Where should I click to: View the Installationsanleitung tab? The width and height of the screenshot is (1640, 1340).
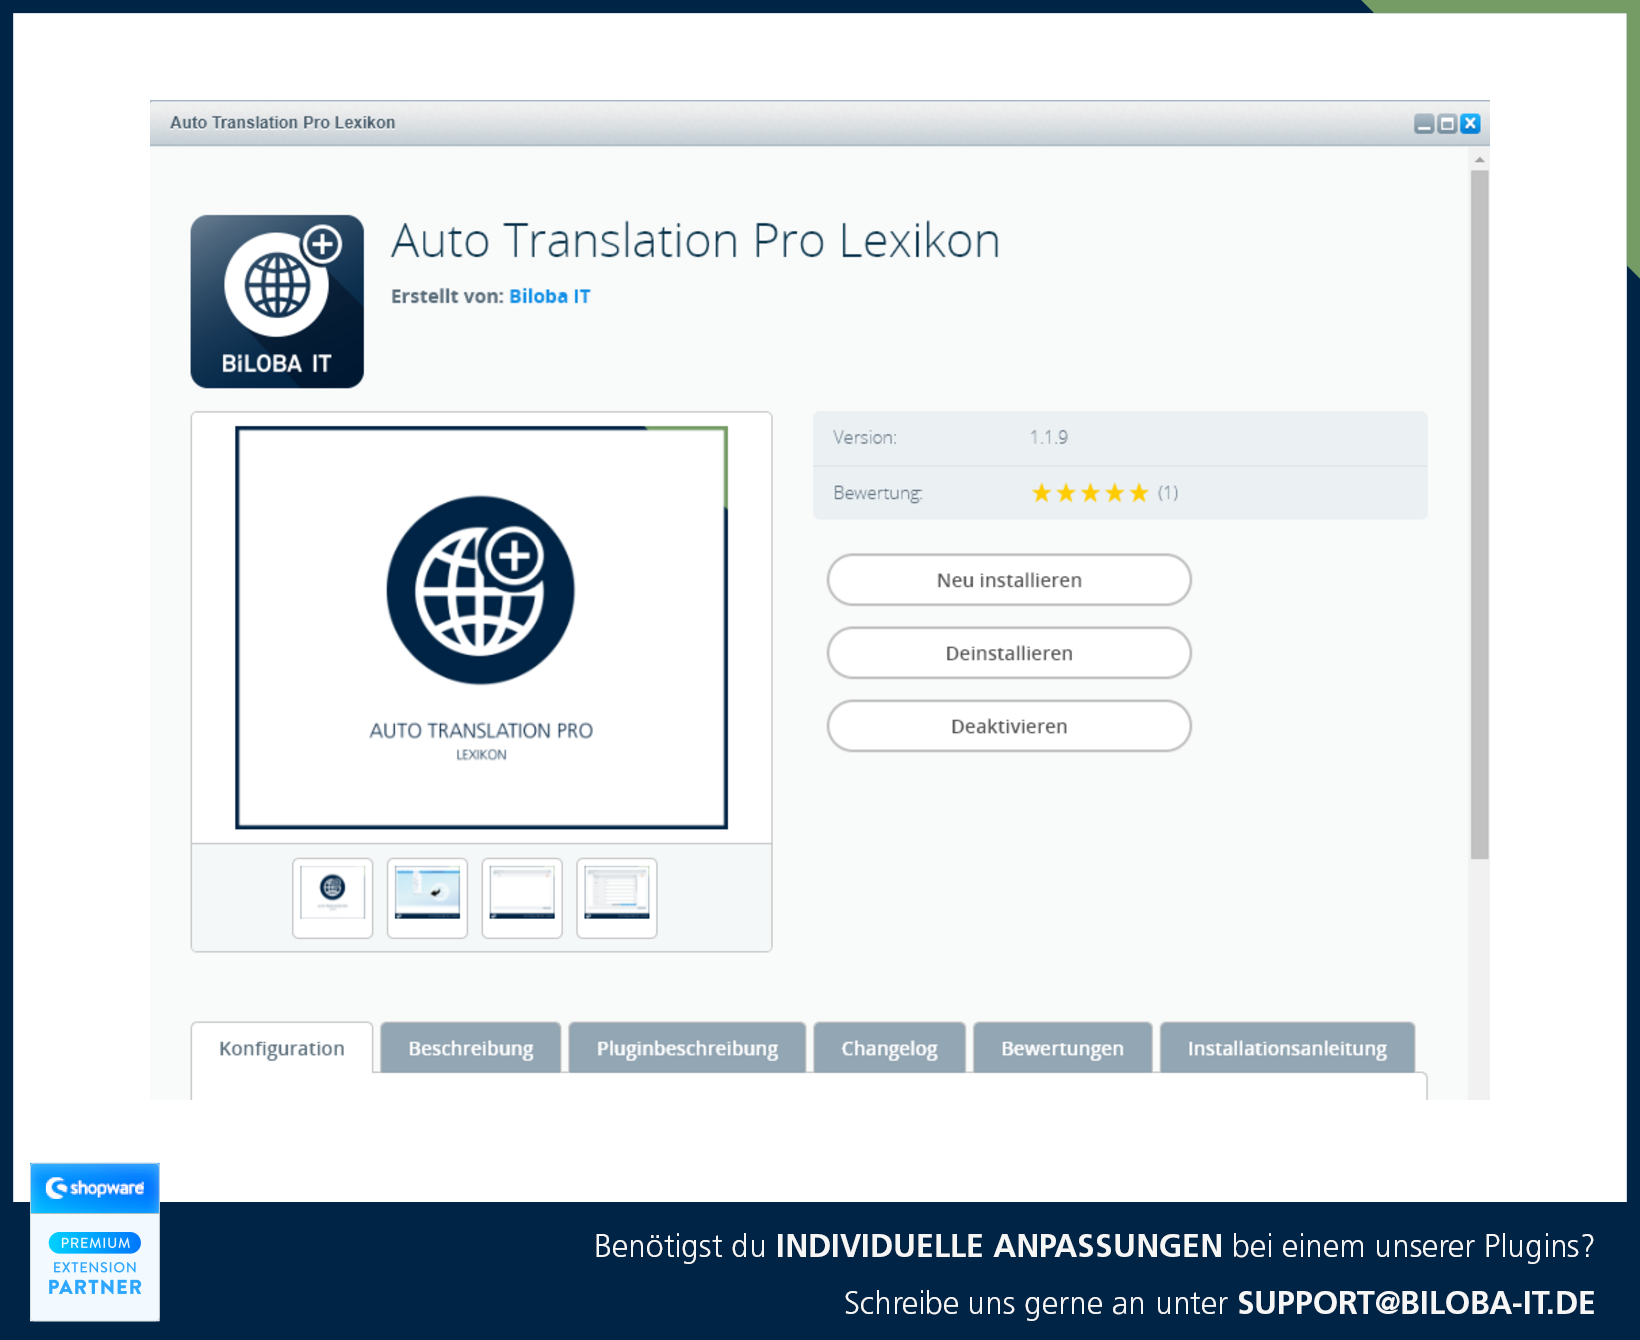1287,1048
